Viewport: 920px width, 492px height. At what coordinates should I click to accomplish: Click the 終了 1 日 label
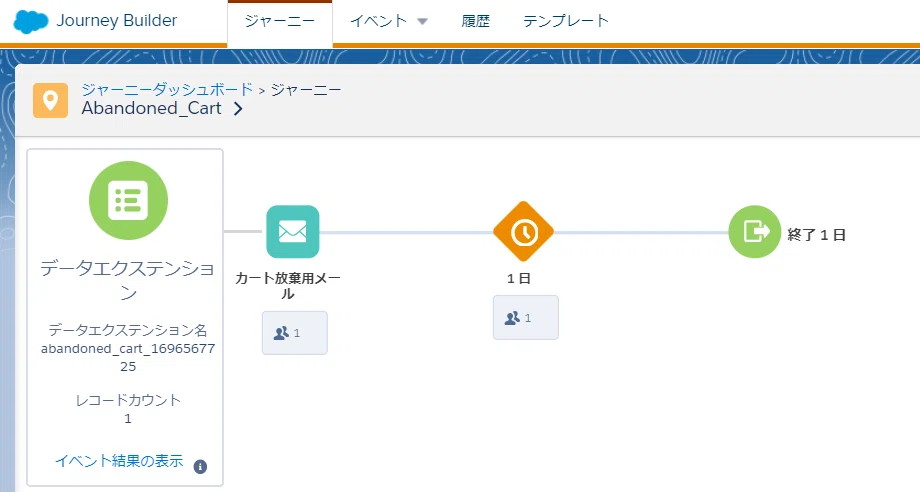pos(816,235)
